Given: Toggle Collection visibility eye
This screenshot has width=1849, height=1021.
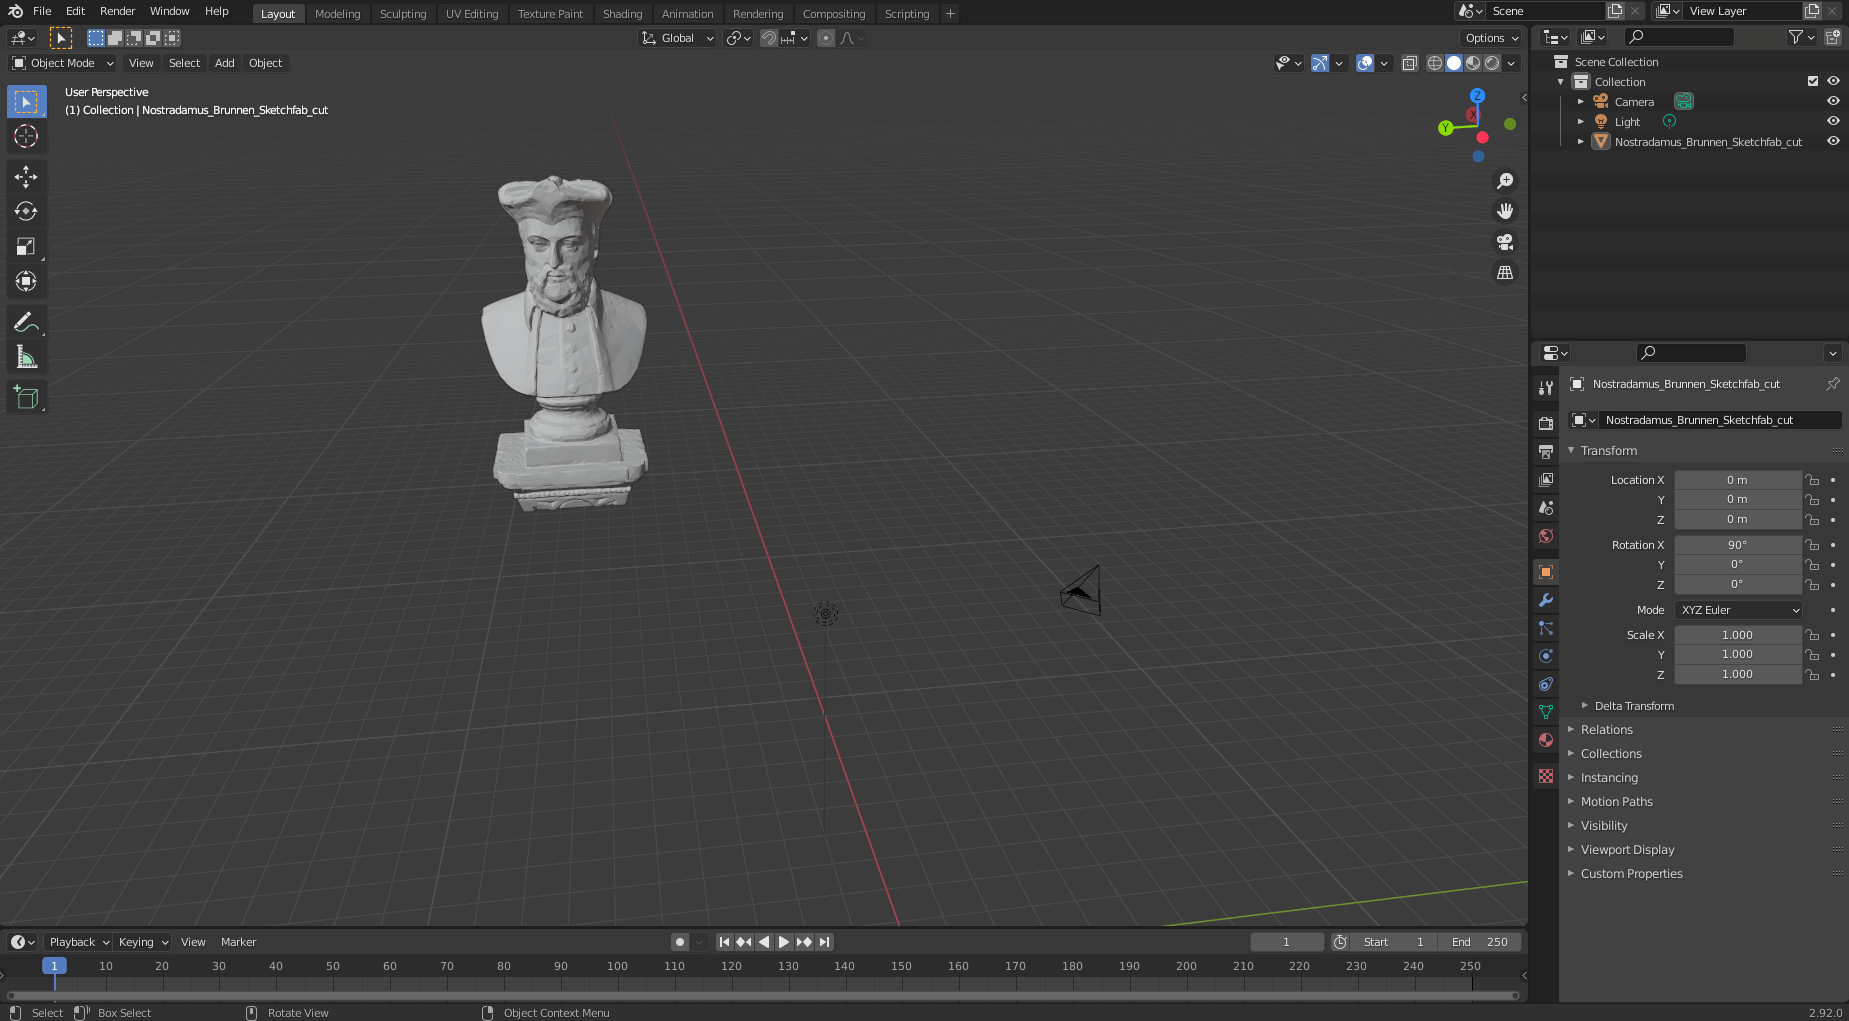Looking at the screenshot, I should (1833, 81).
